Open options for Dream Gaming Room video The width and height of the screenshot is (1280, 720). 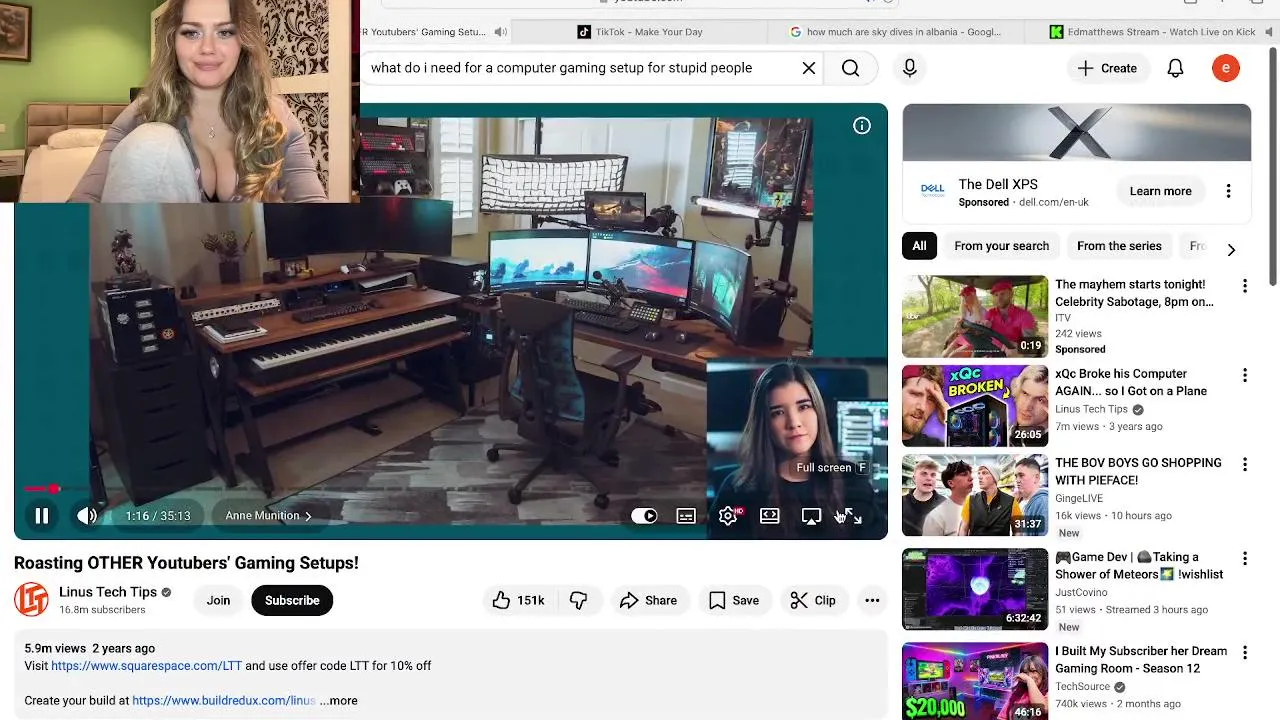pyautogui.click(x=1245, y=652)
